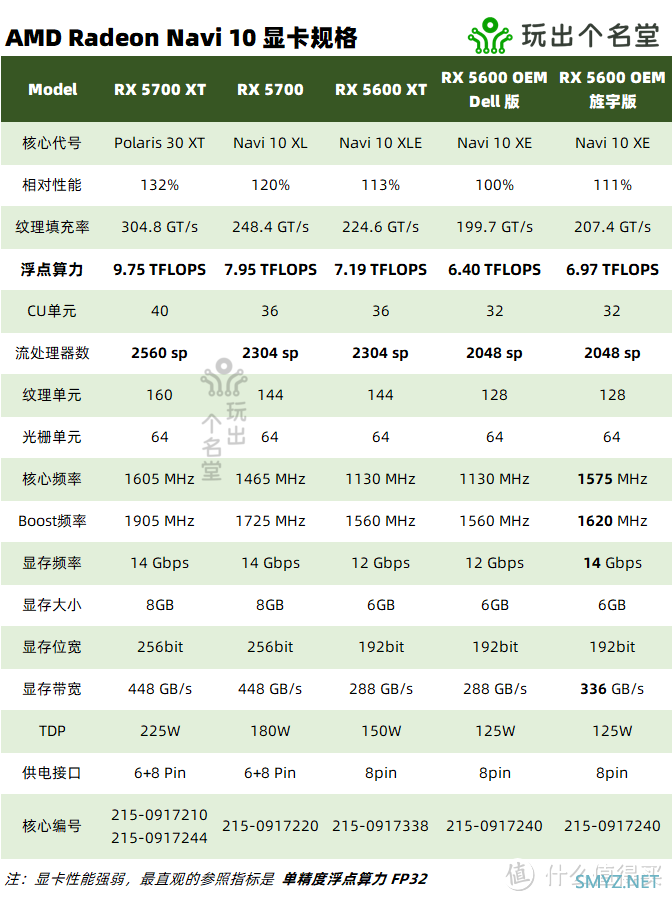672x901 pixels.
Task: Click the 1465 MHz core clock
Action: tap(270, 479)
